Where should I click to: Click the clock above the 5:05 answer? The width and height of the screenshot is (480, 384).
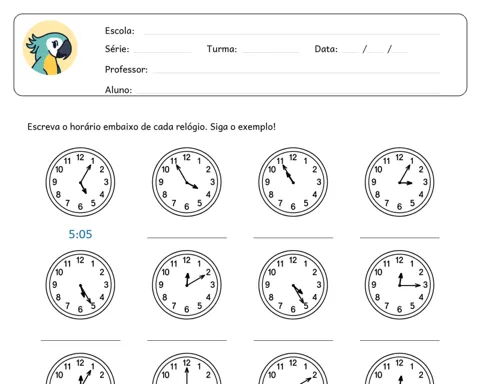point(80,182)
